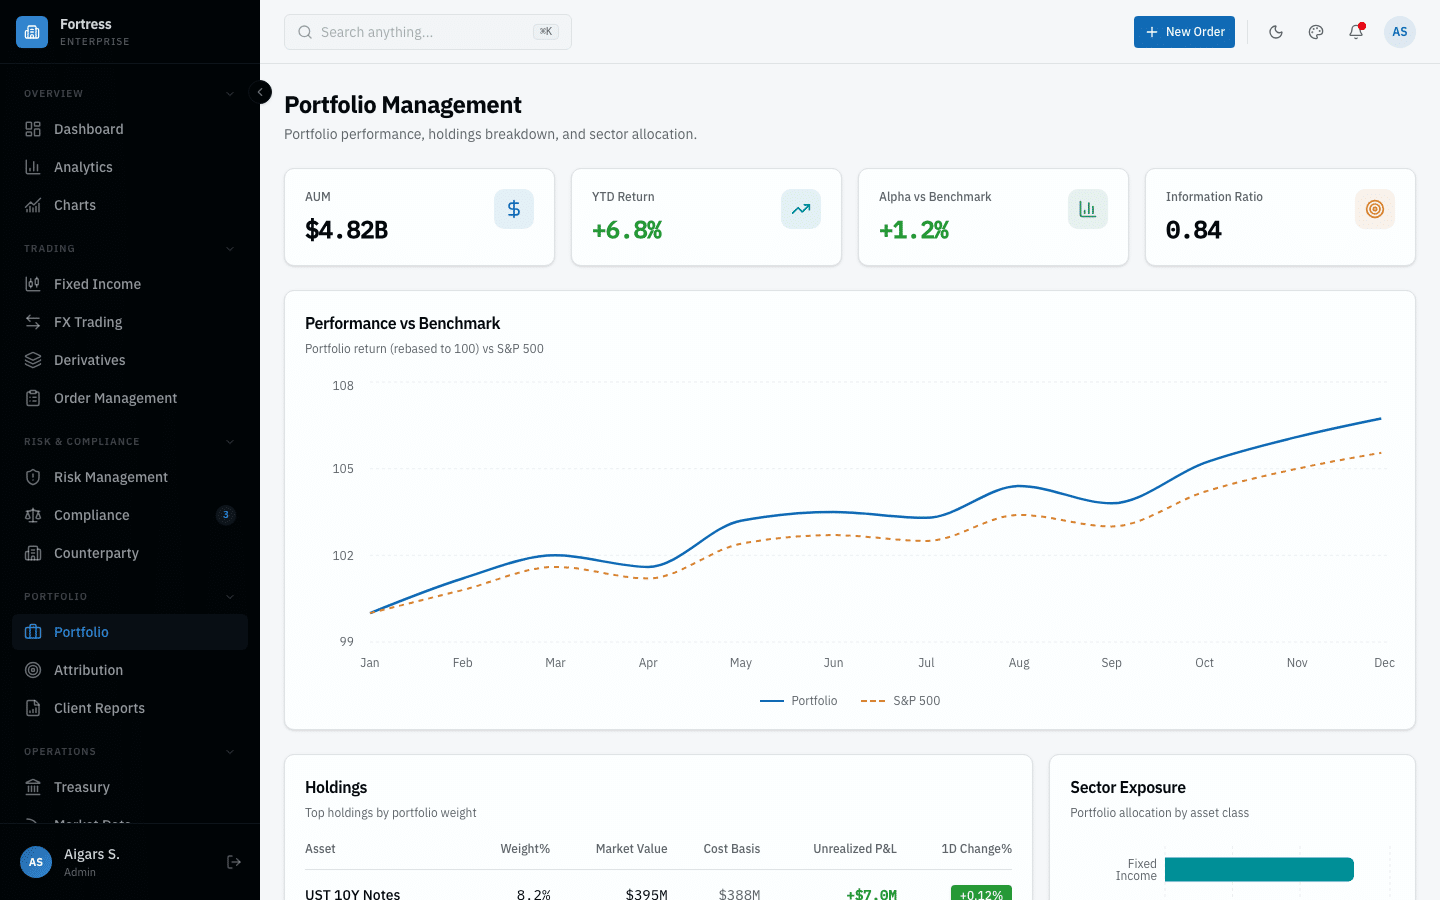This screenshot has width=1440, height=900.
Task: Open FX Trading using its arrows icon
Action: click(33, 321)
